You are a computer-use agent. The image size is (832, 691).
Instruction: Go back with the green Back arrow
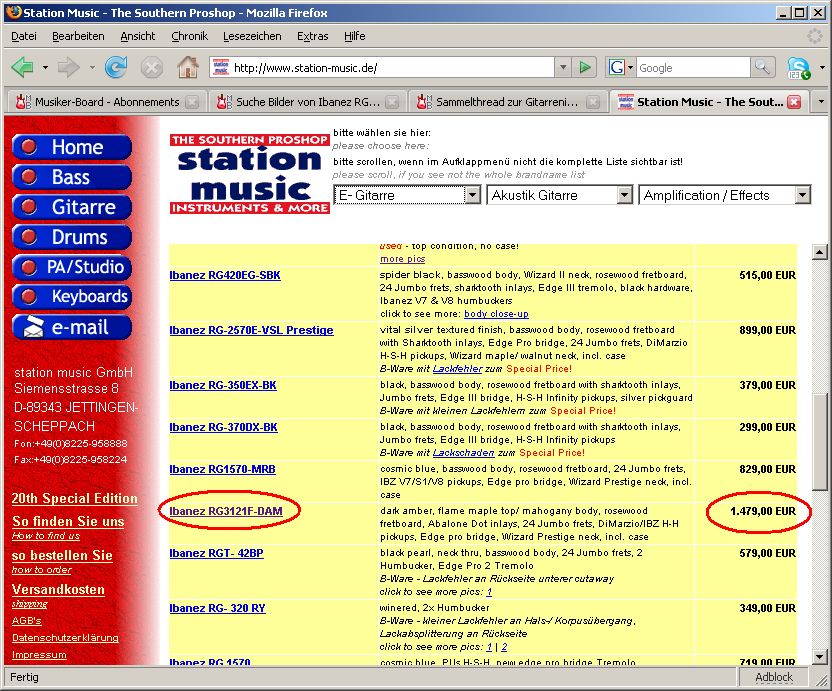pos(22,67)
